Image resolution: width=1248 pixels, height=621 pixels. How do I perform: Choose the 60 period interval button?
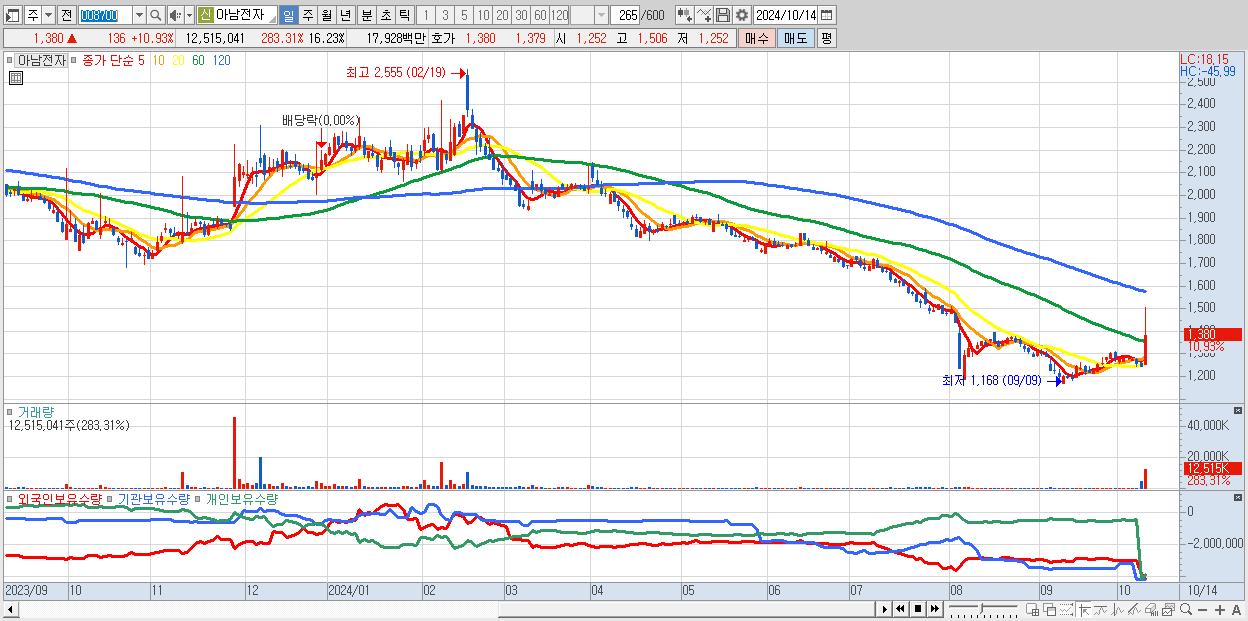tap(540, 15)
